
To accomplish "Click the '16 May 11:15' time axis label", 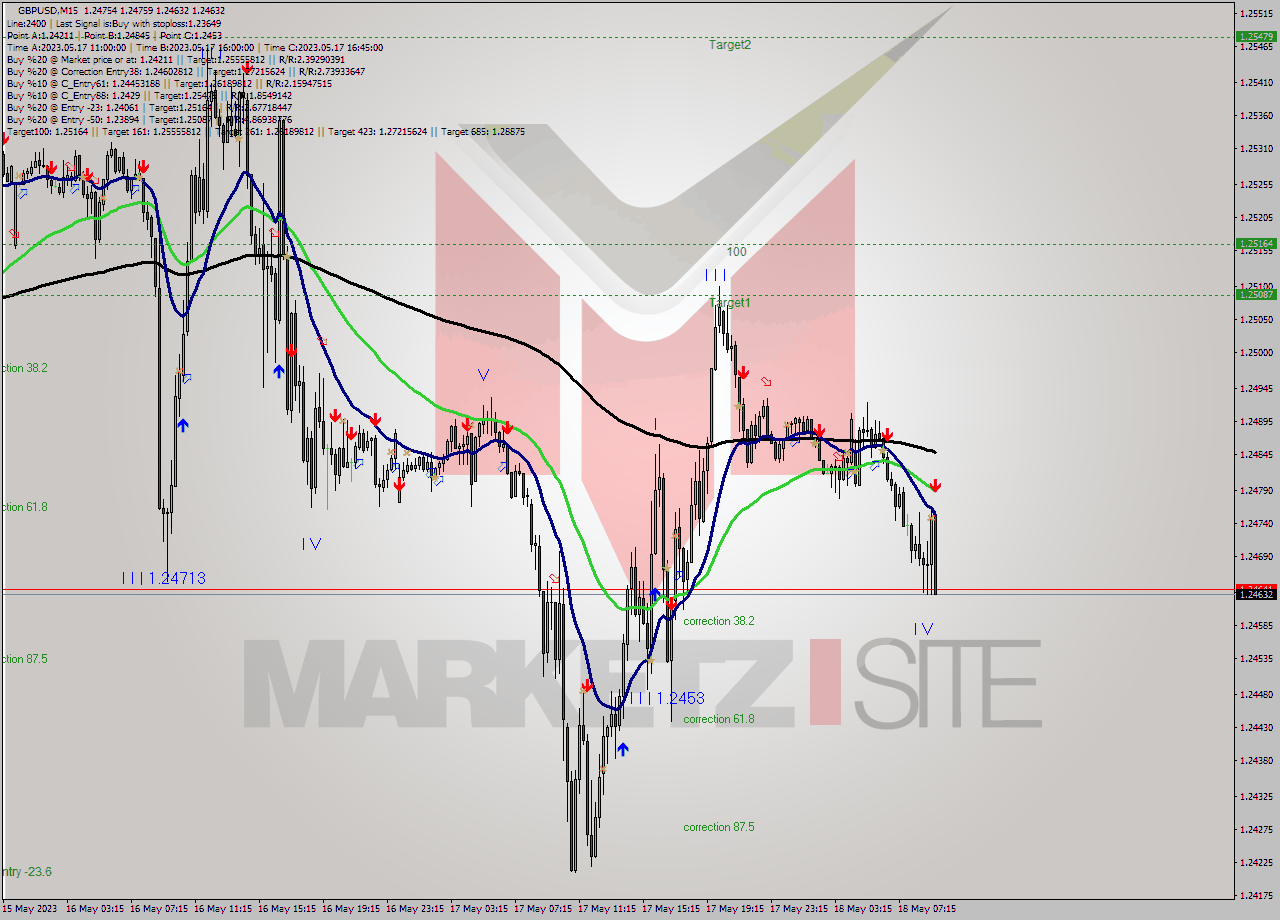I will point(223,909).
